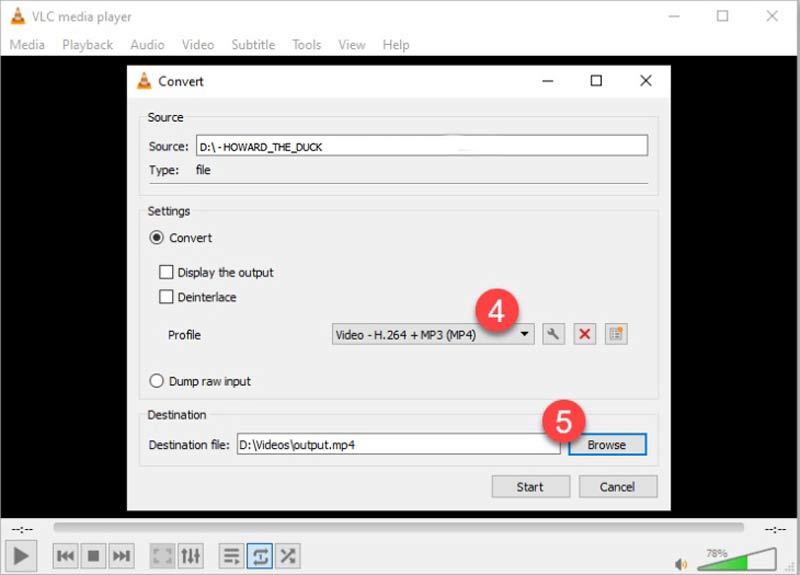Close the Convert dialog
800x575 pixels.
click(x=646, y=81)
